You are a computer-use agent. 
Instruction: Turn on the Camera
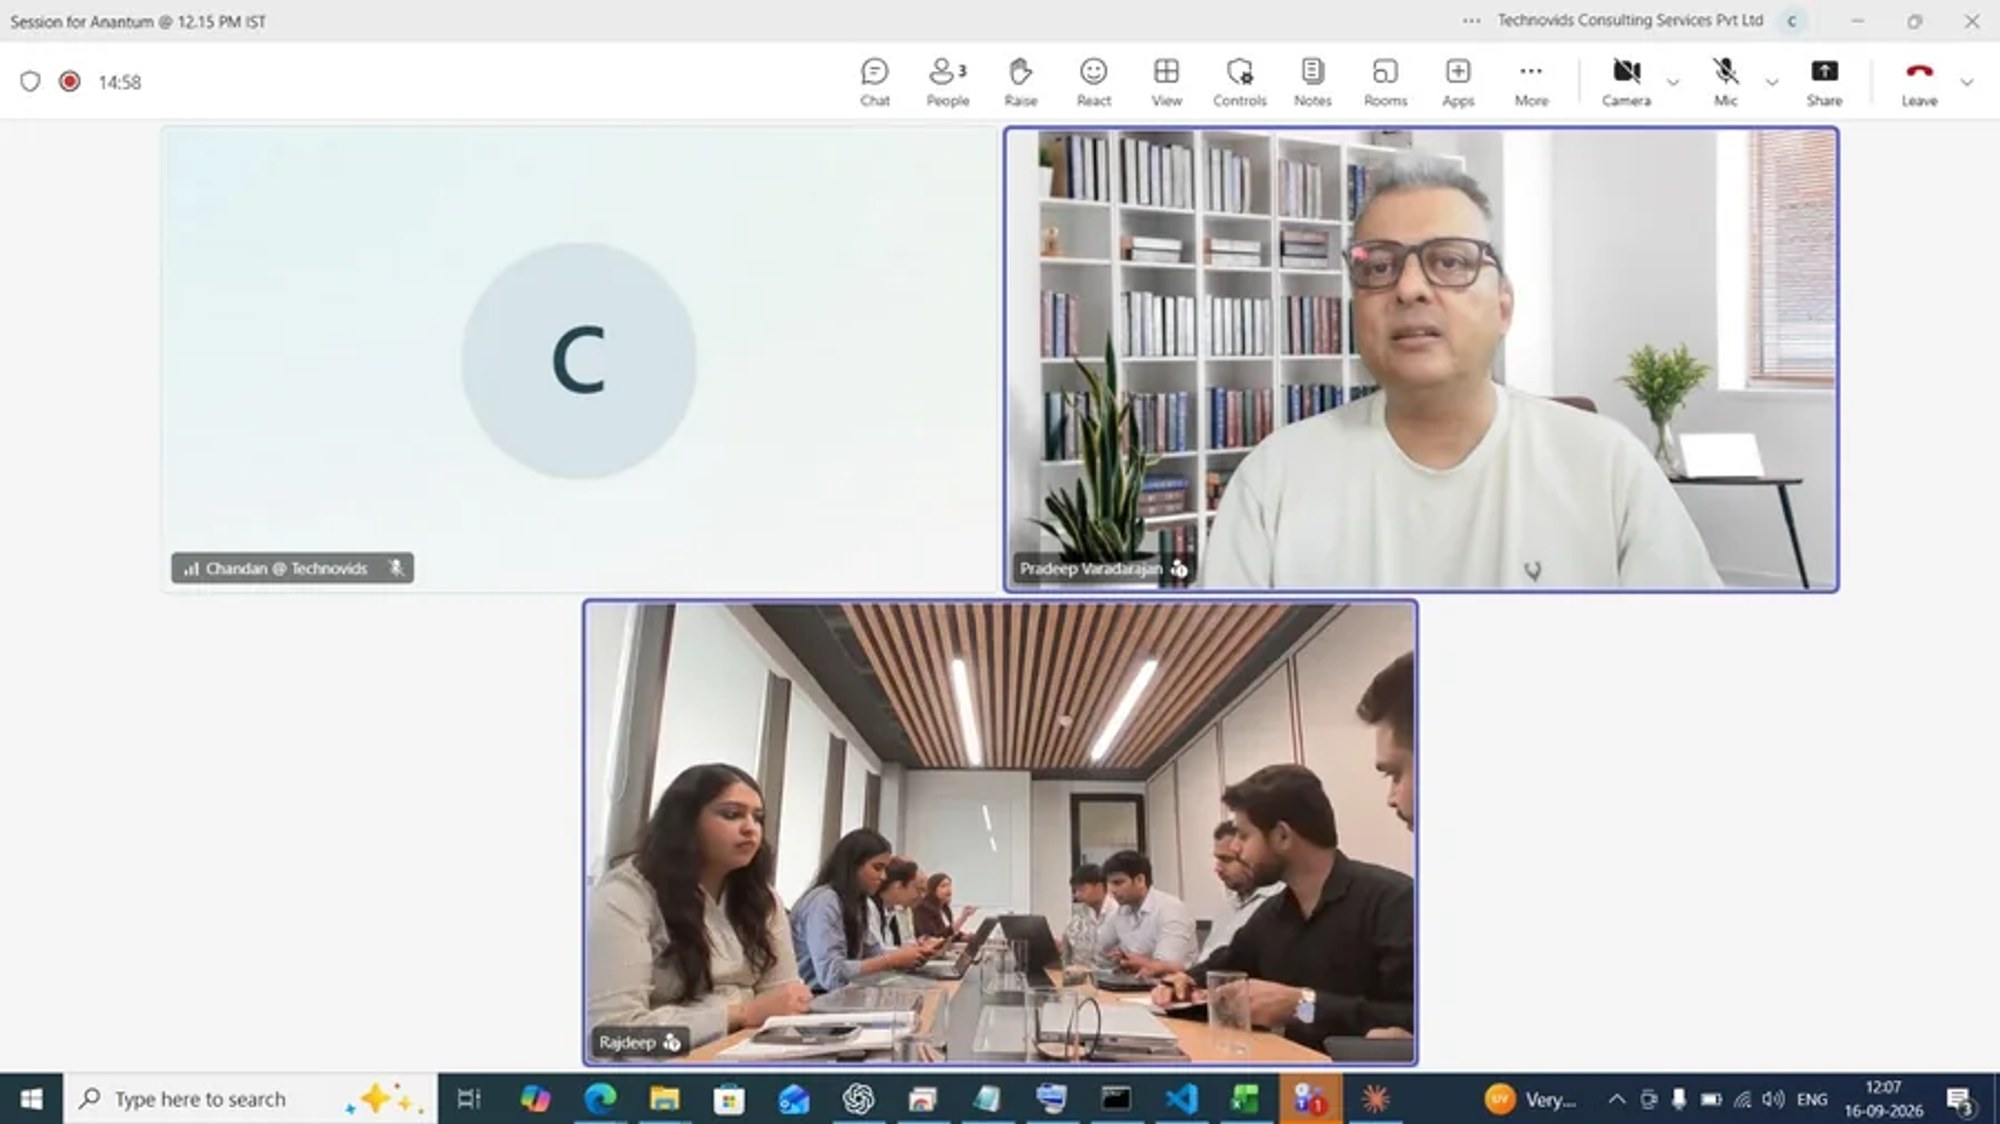tap(1626, 82)
